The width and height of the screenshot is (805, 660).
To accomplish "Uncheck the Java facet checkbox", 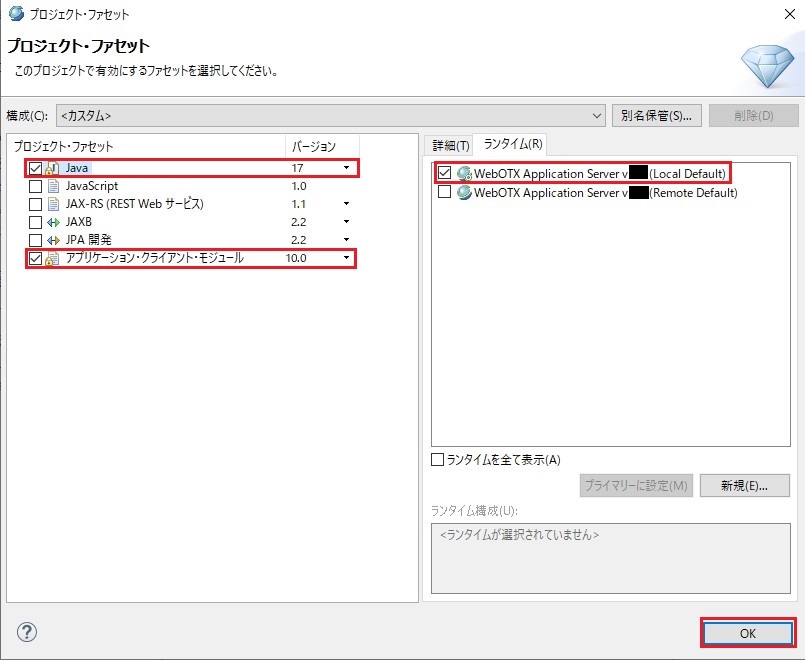I will 36,168.
